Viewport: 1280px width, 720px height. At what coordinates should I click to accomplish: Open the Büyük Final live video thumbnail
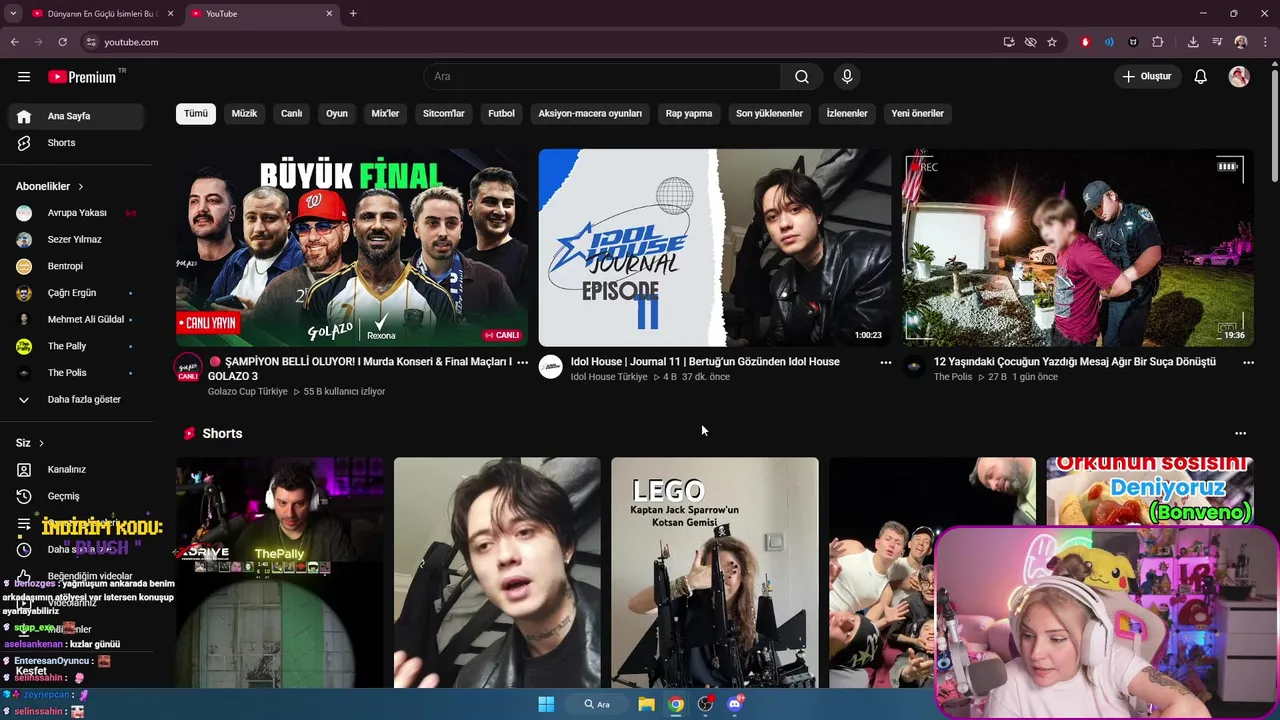pyautogui.click(x=352, y=248)
